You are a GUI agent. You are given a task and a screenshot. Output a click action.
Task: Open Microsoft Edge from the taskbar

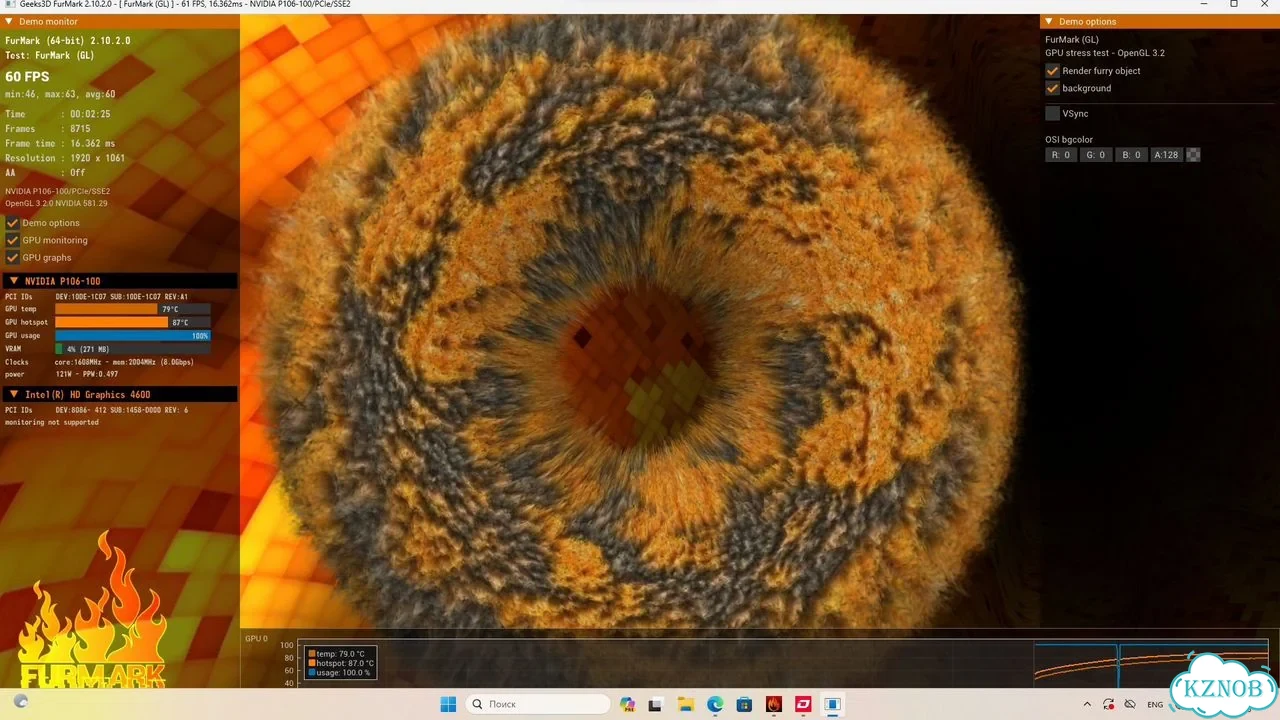click(715, 704)
